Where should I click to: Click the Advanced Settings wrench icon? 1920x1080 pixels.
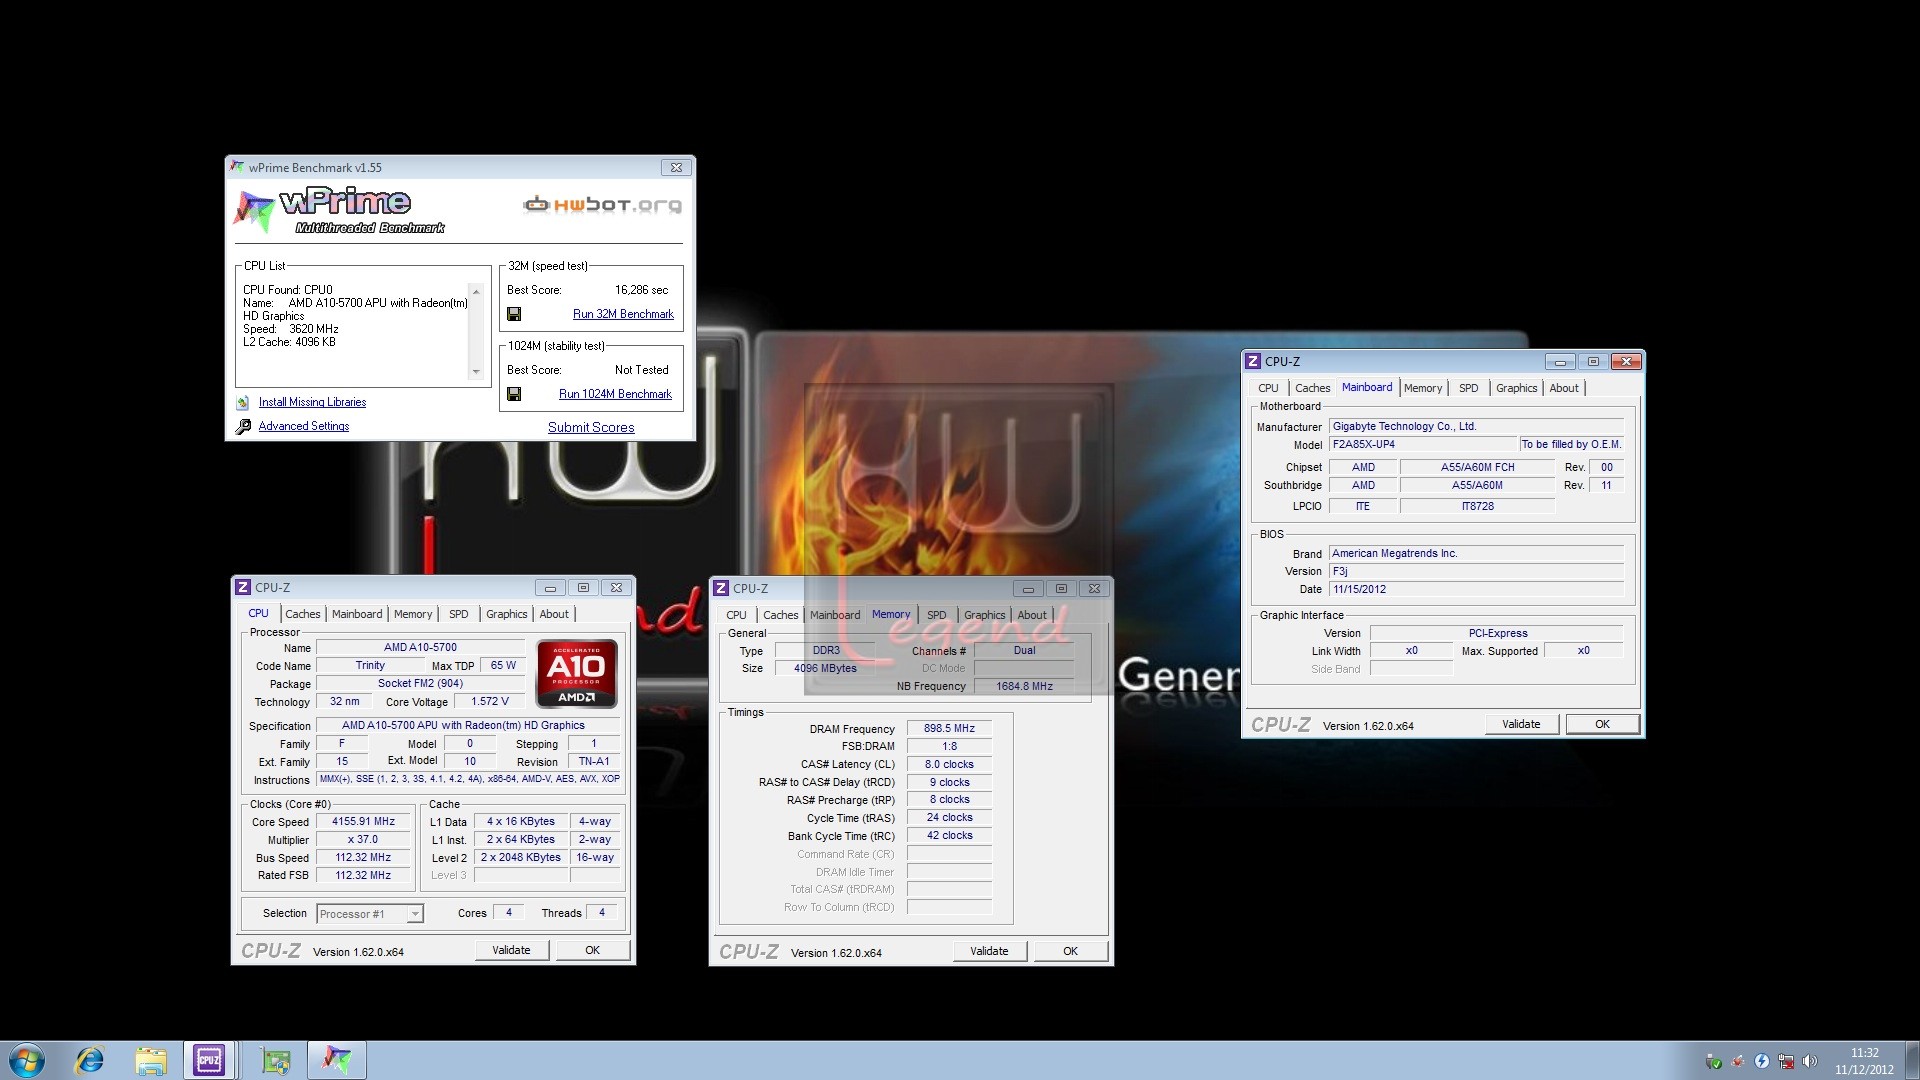click(x=243, y=427)
